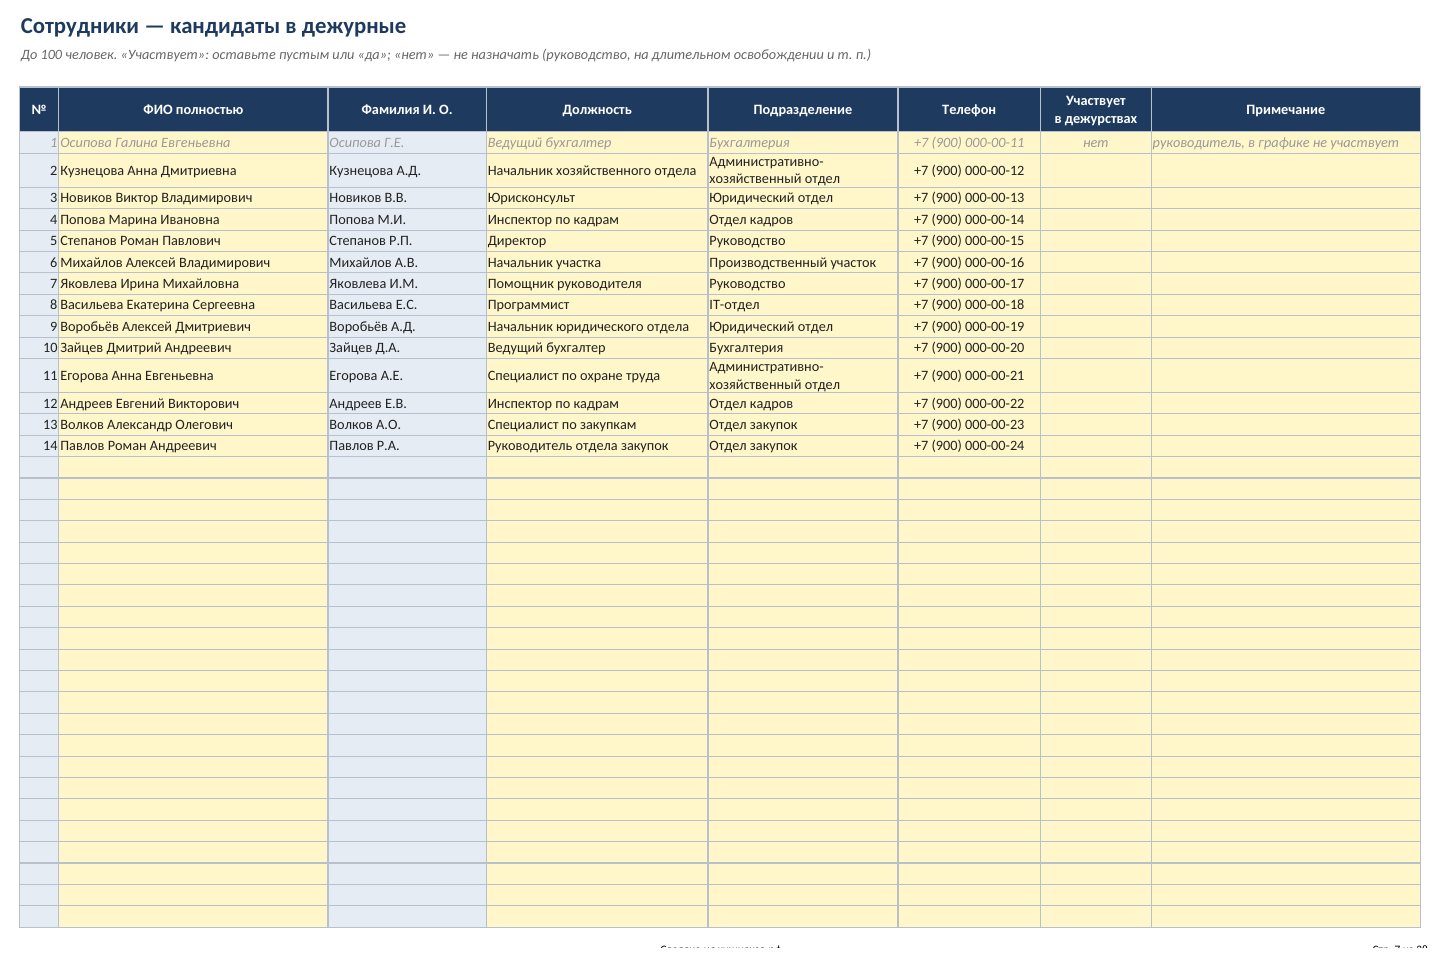This screenshot has width=1446, height=966.
Task: Select the department cell "IT-отдел"
Action: pyautogui.click(x=803, y=305)
